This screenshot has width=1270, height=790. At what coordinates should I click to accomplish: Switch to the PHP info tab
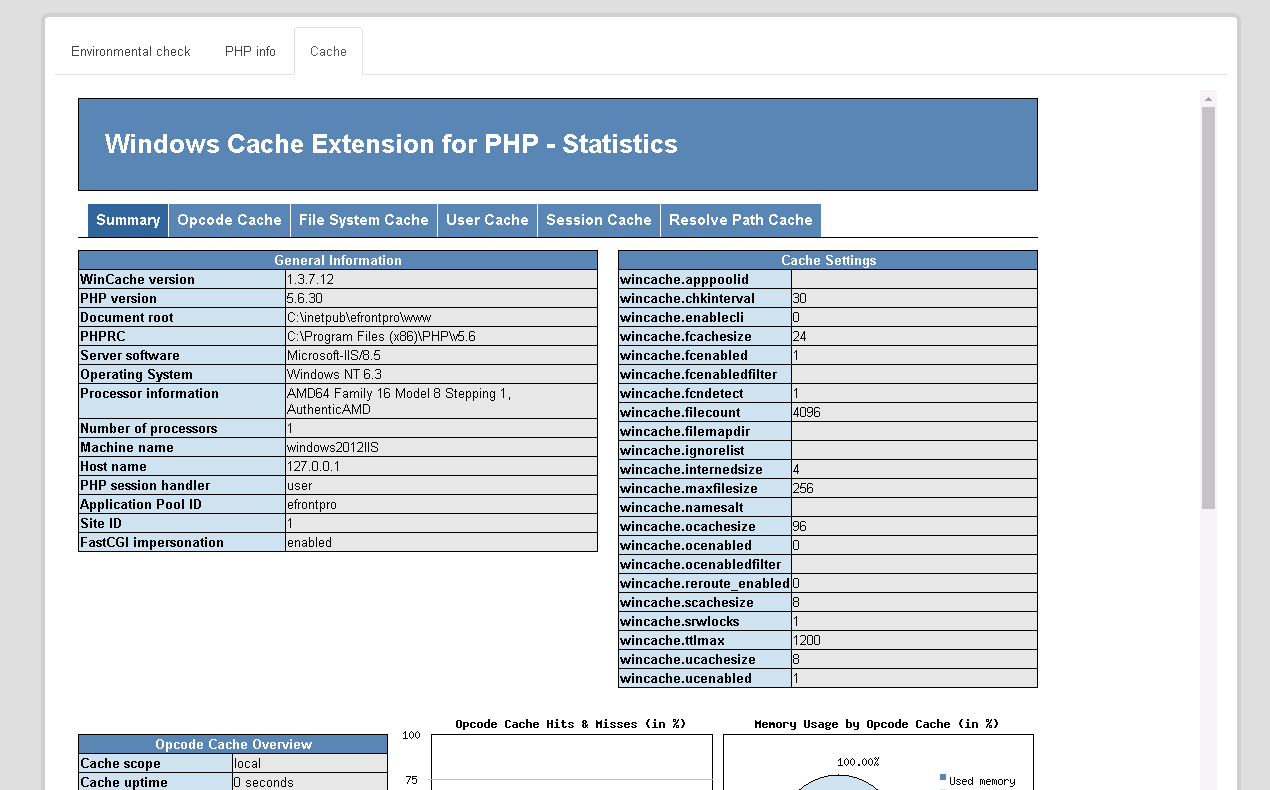pyautogui.click(x=250, y=51)
